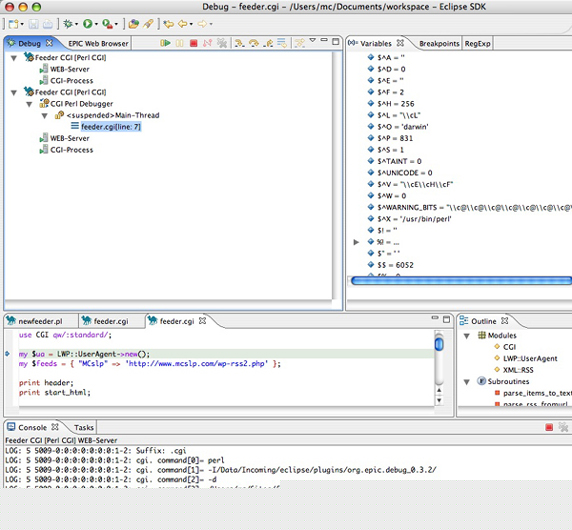Open the External Tools dropdown arrow
The width and height of the screenshot is (572, 530).
pos(116,24)
